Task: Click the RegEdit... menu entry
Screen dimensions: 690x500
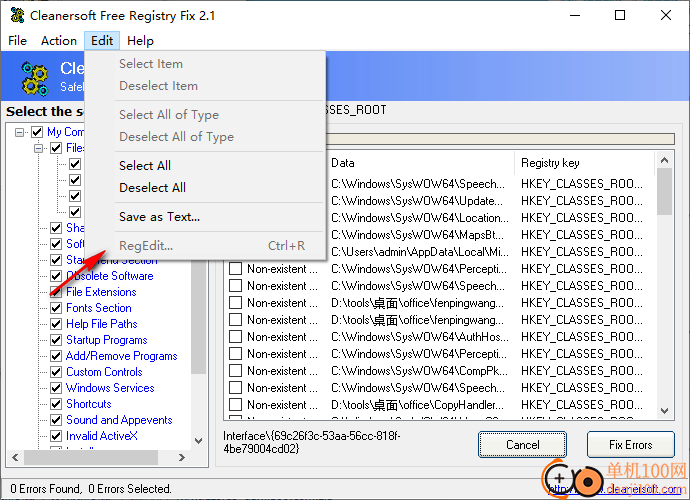Action: (206, 246)
